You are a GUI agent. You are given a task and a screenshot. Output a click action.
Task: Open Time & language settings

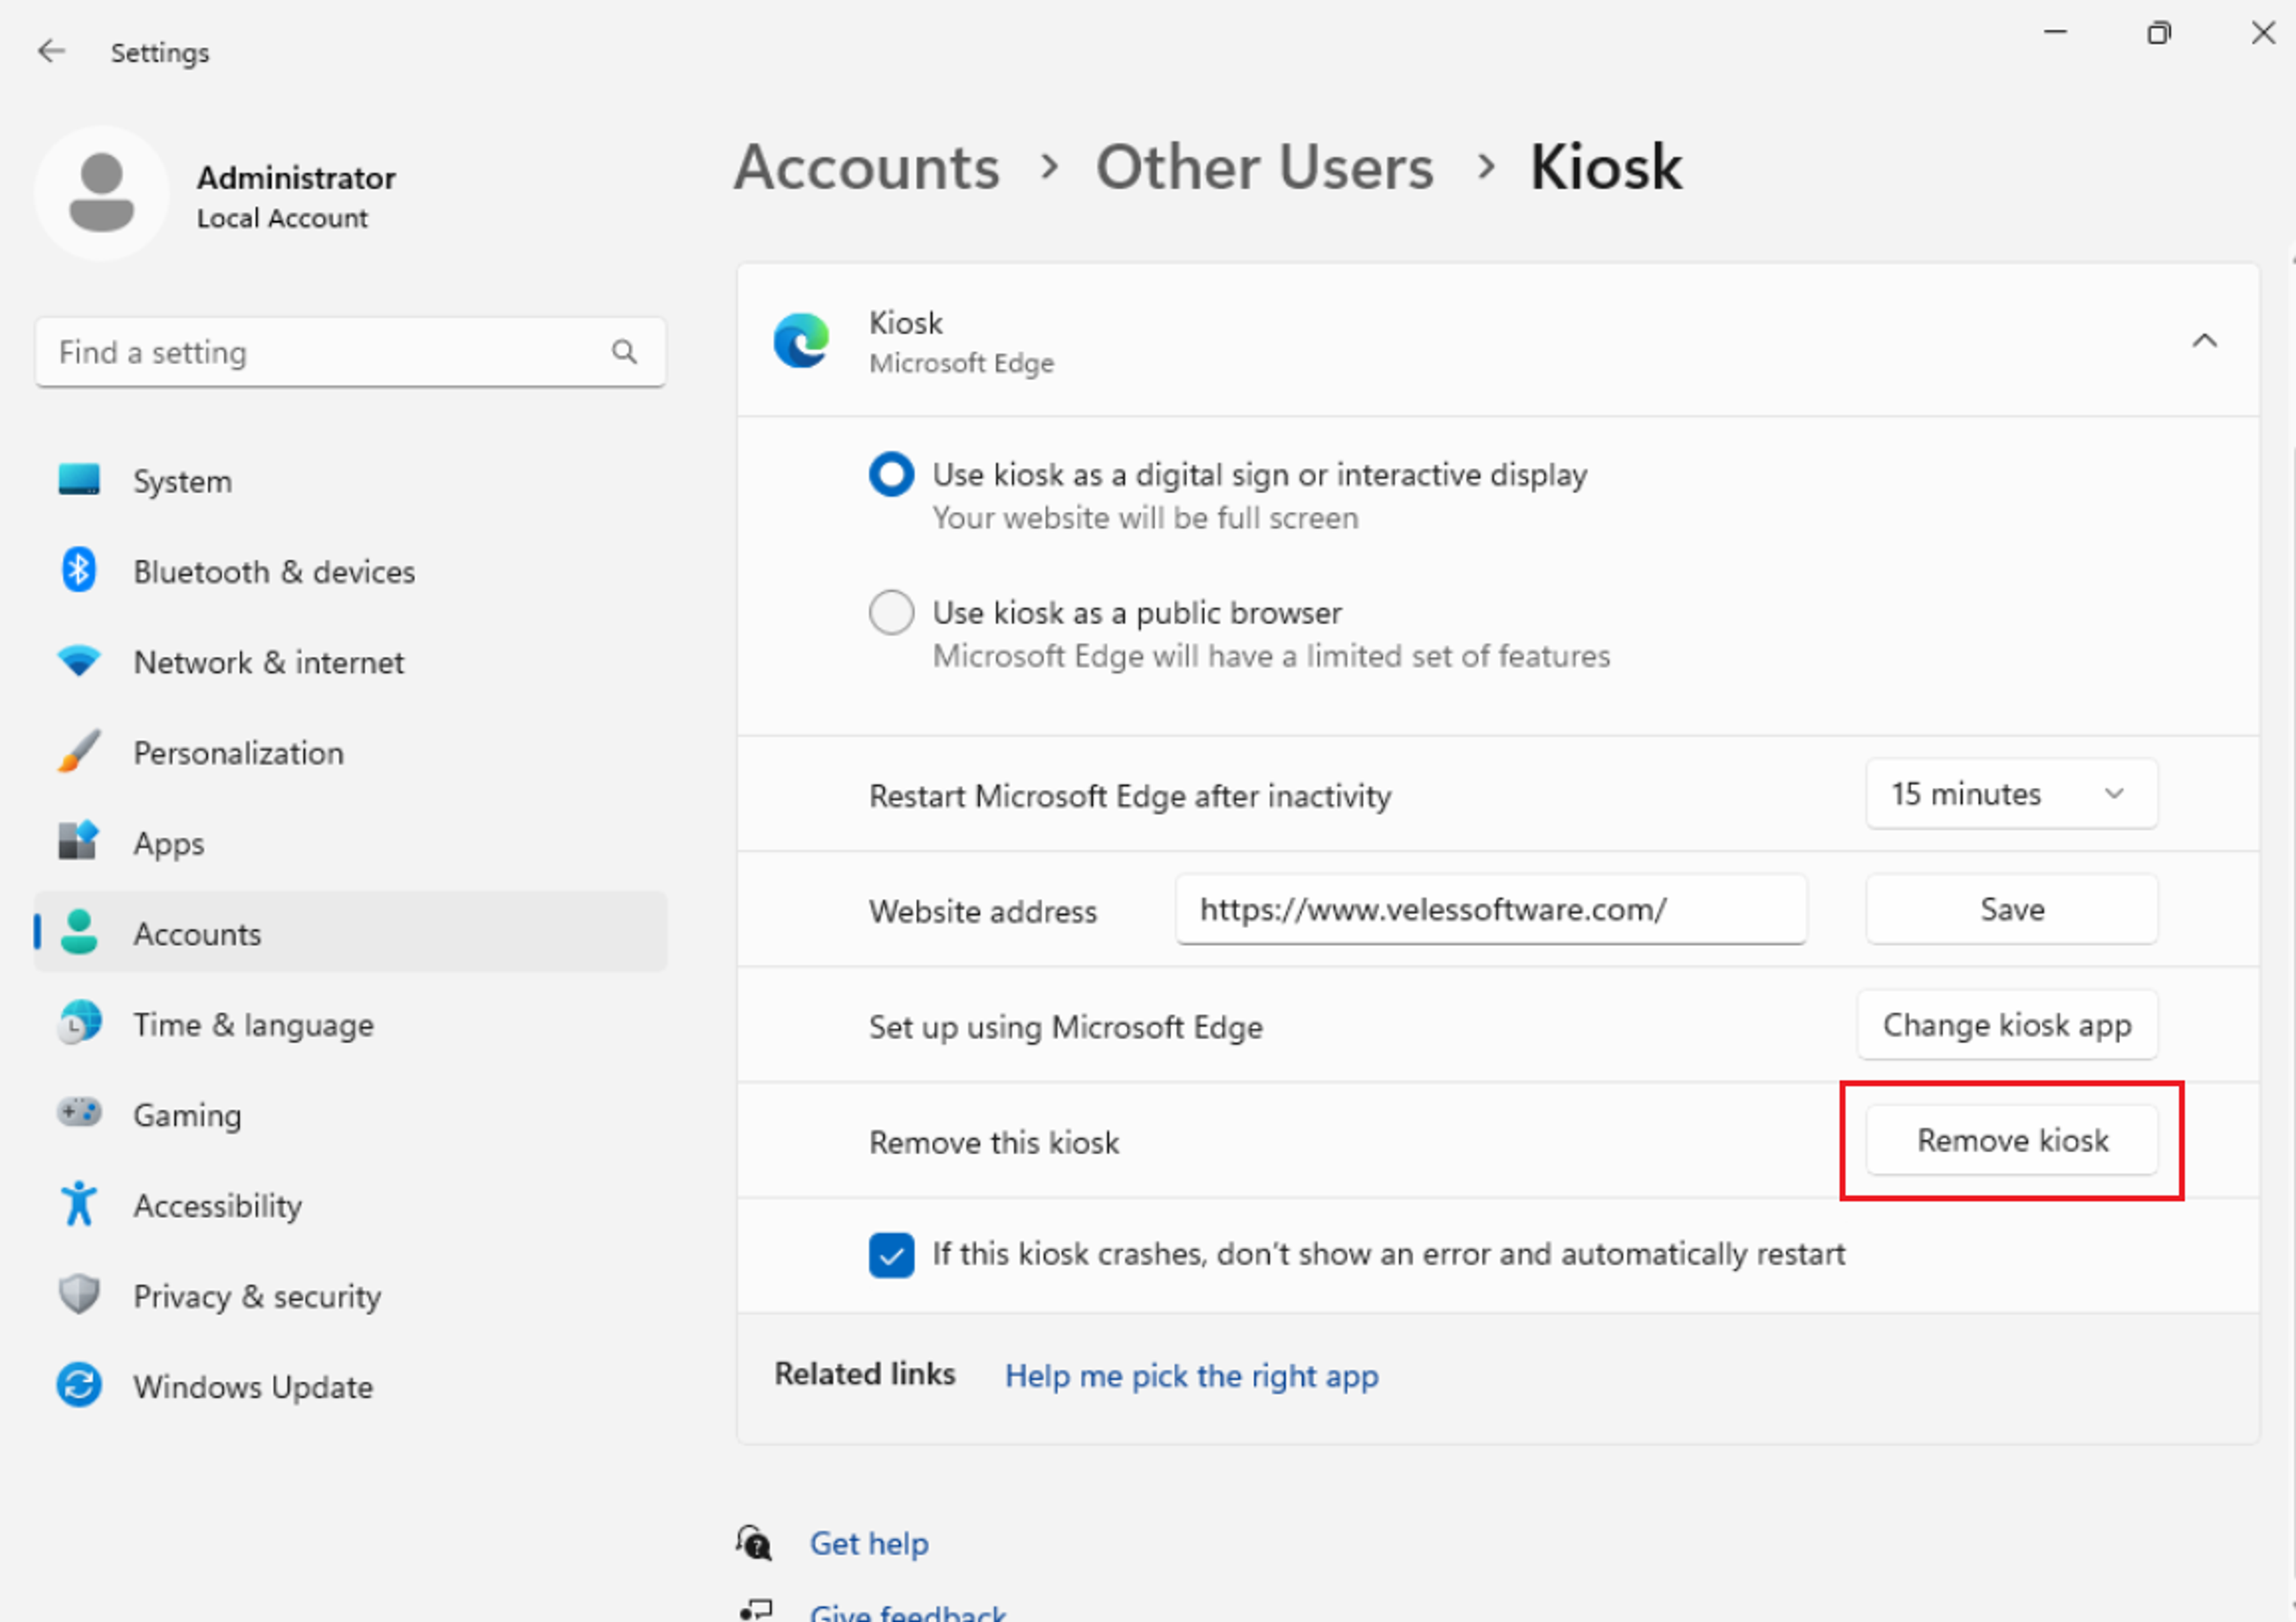point(350,1024)
